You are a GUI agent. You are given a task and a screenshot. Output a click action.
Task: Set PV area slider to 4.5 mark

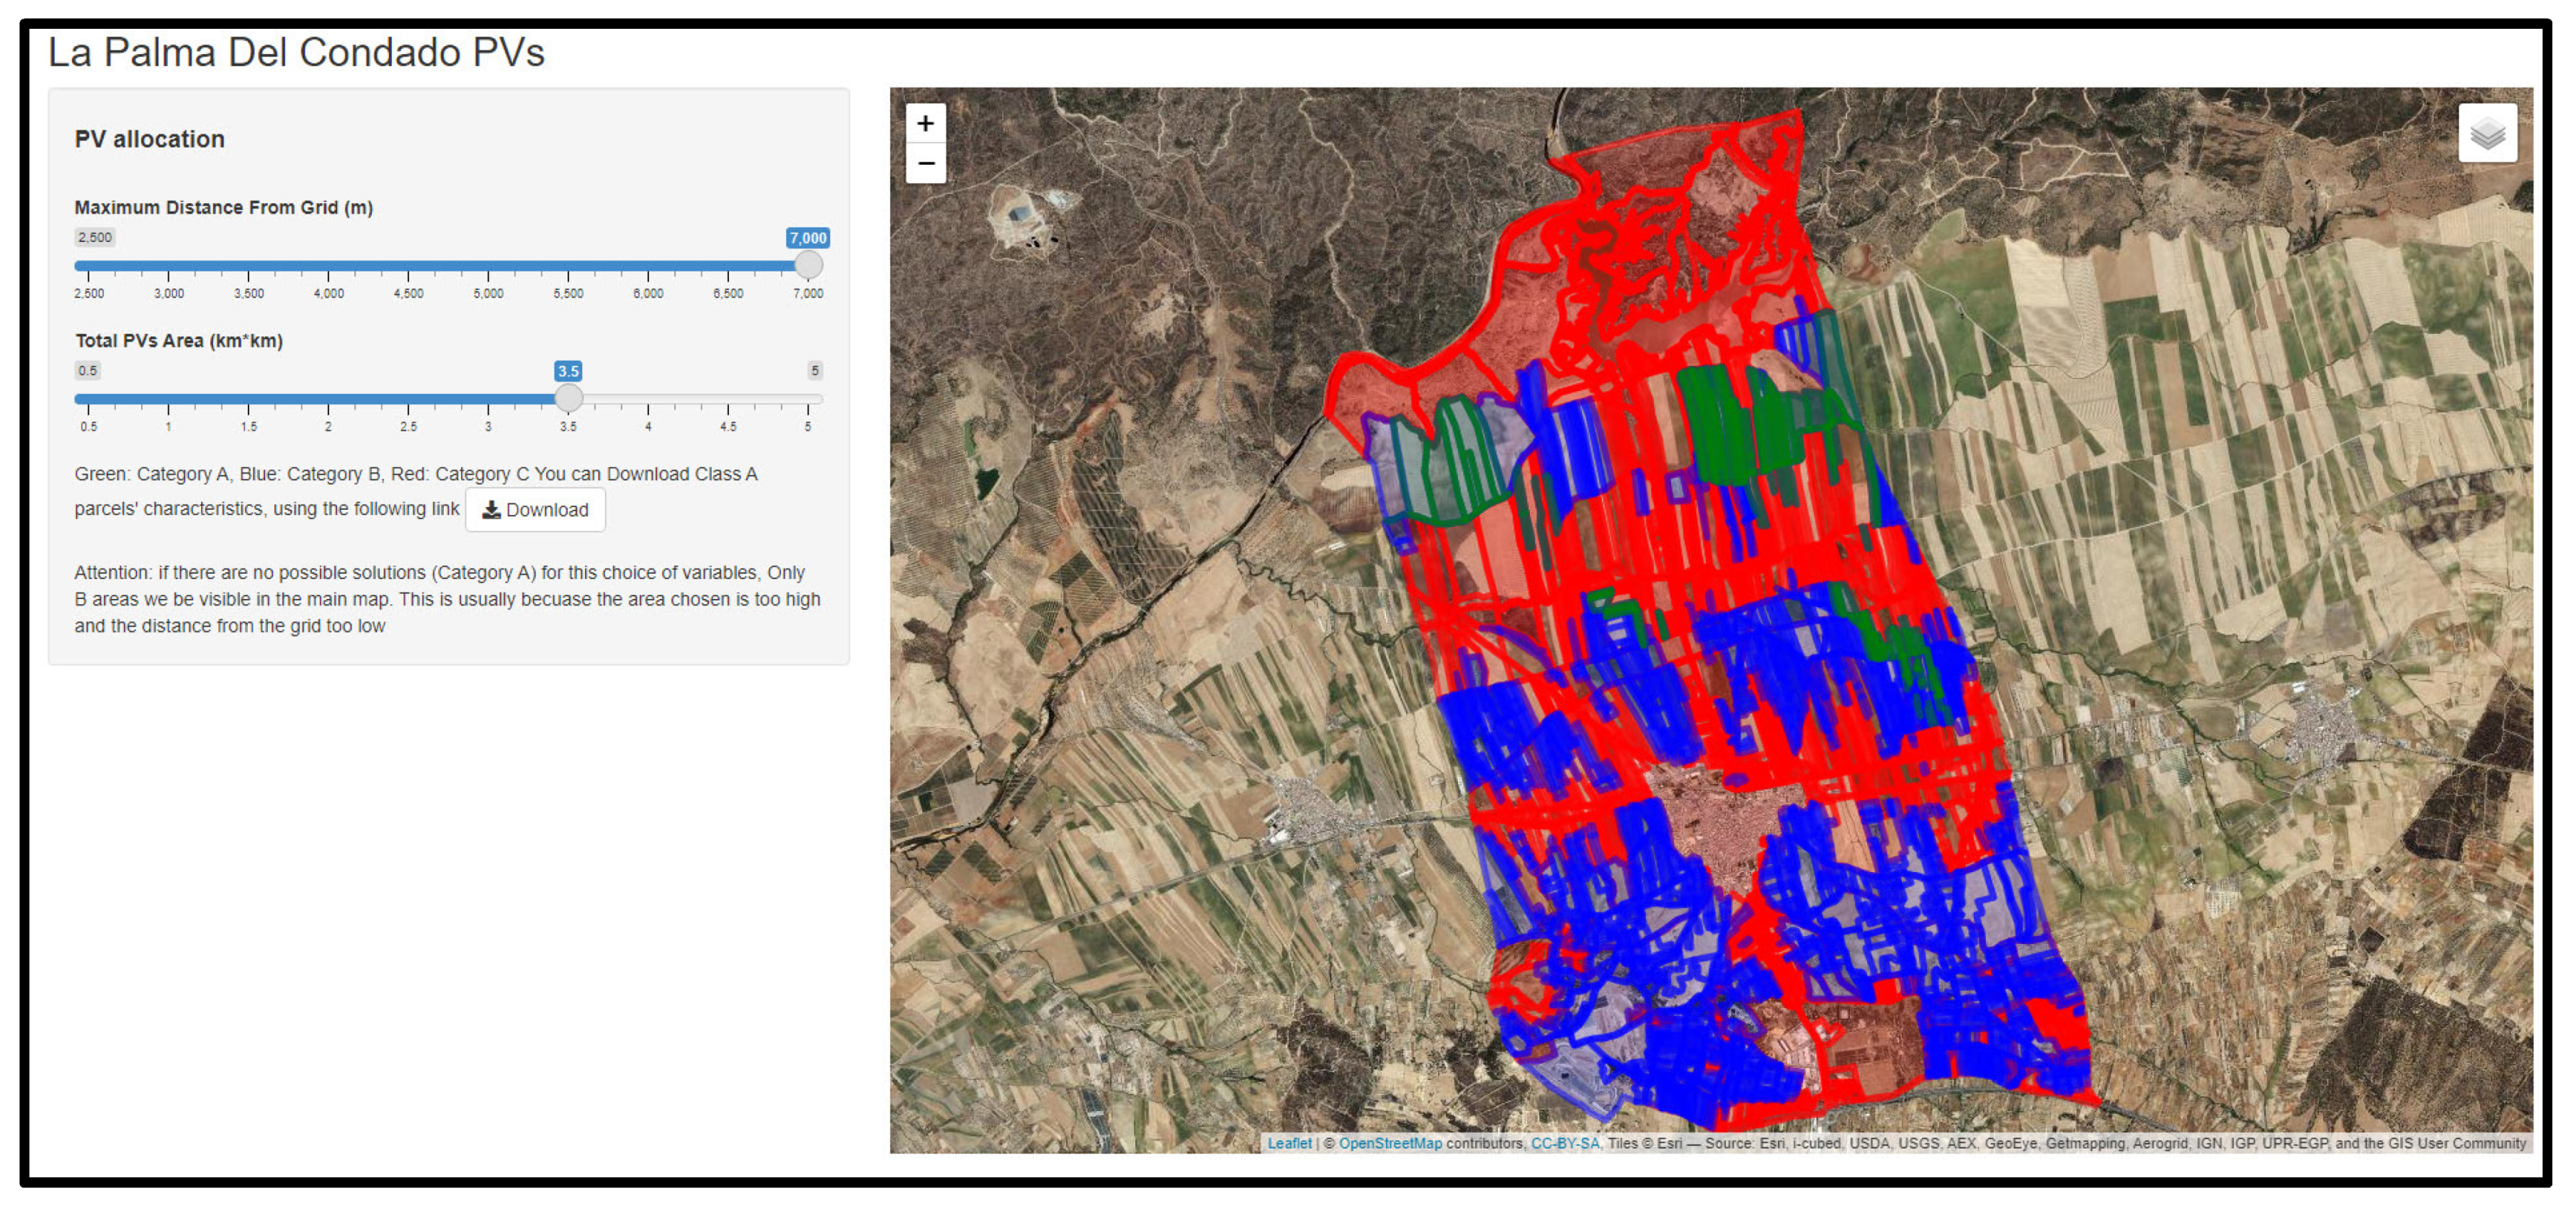pos(728,399)
